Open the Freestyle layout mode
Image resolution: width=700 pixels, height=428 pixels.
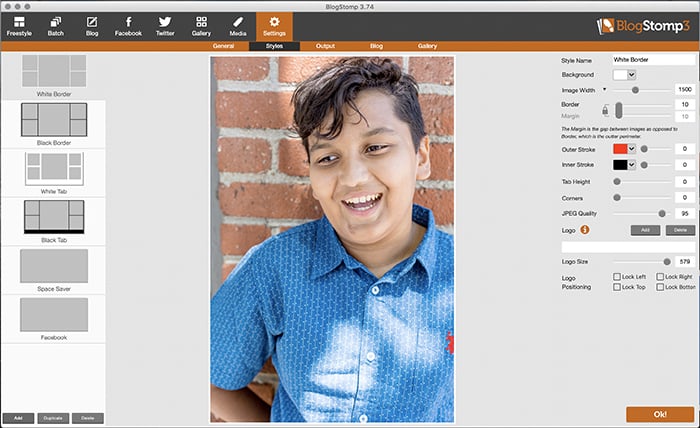19,26
